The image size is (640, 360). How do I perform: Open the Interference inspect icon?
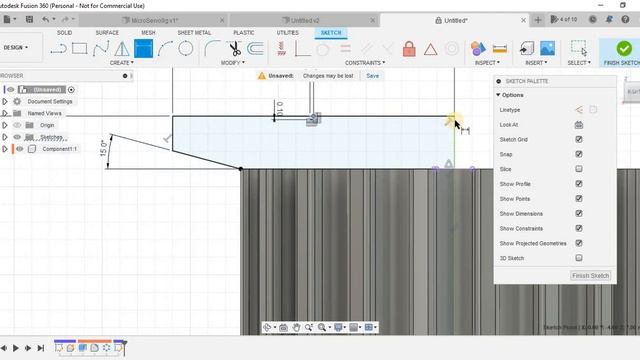(478, 49)
